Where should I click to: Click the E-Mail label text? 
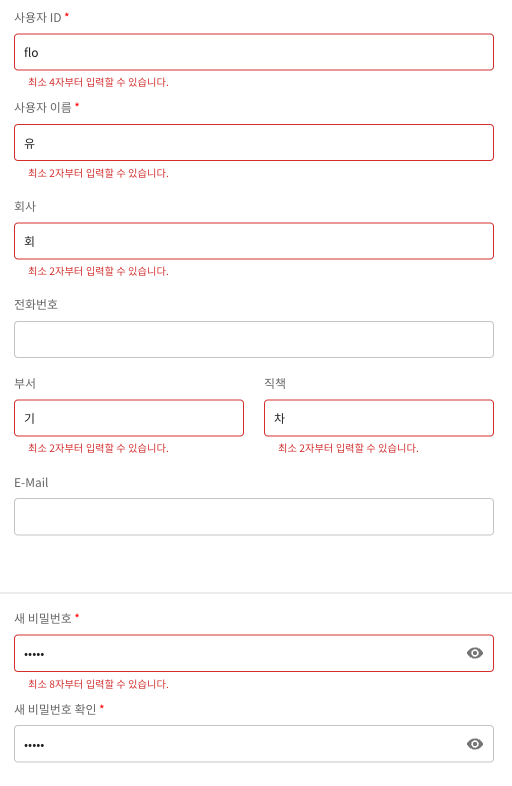[x=31, y=483]
